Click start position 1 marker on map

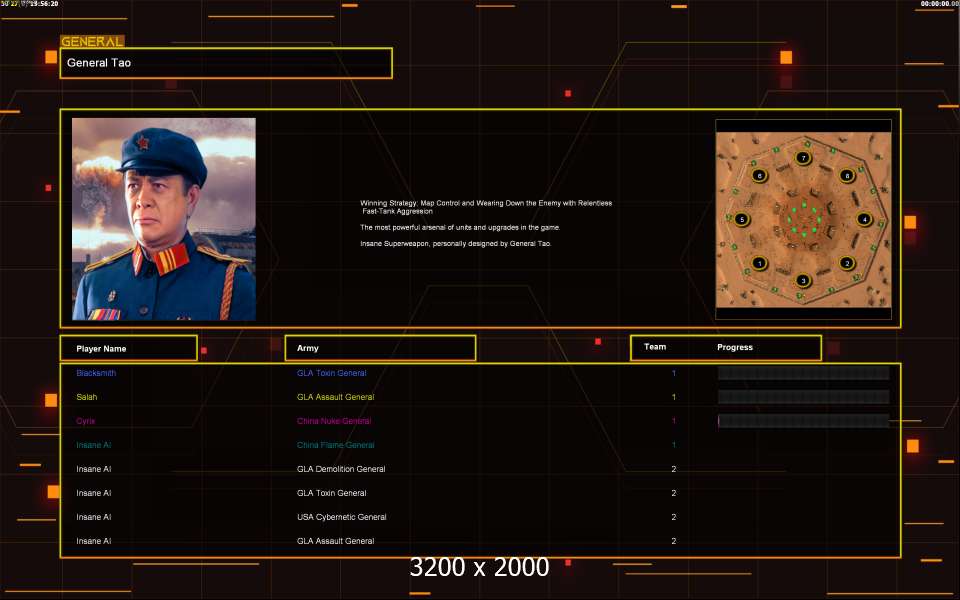(759, 263)
